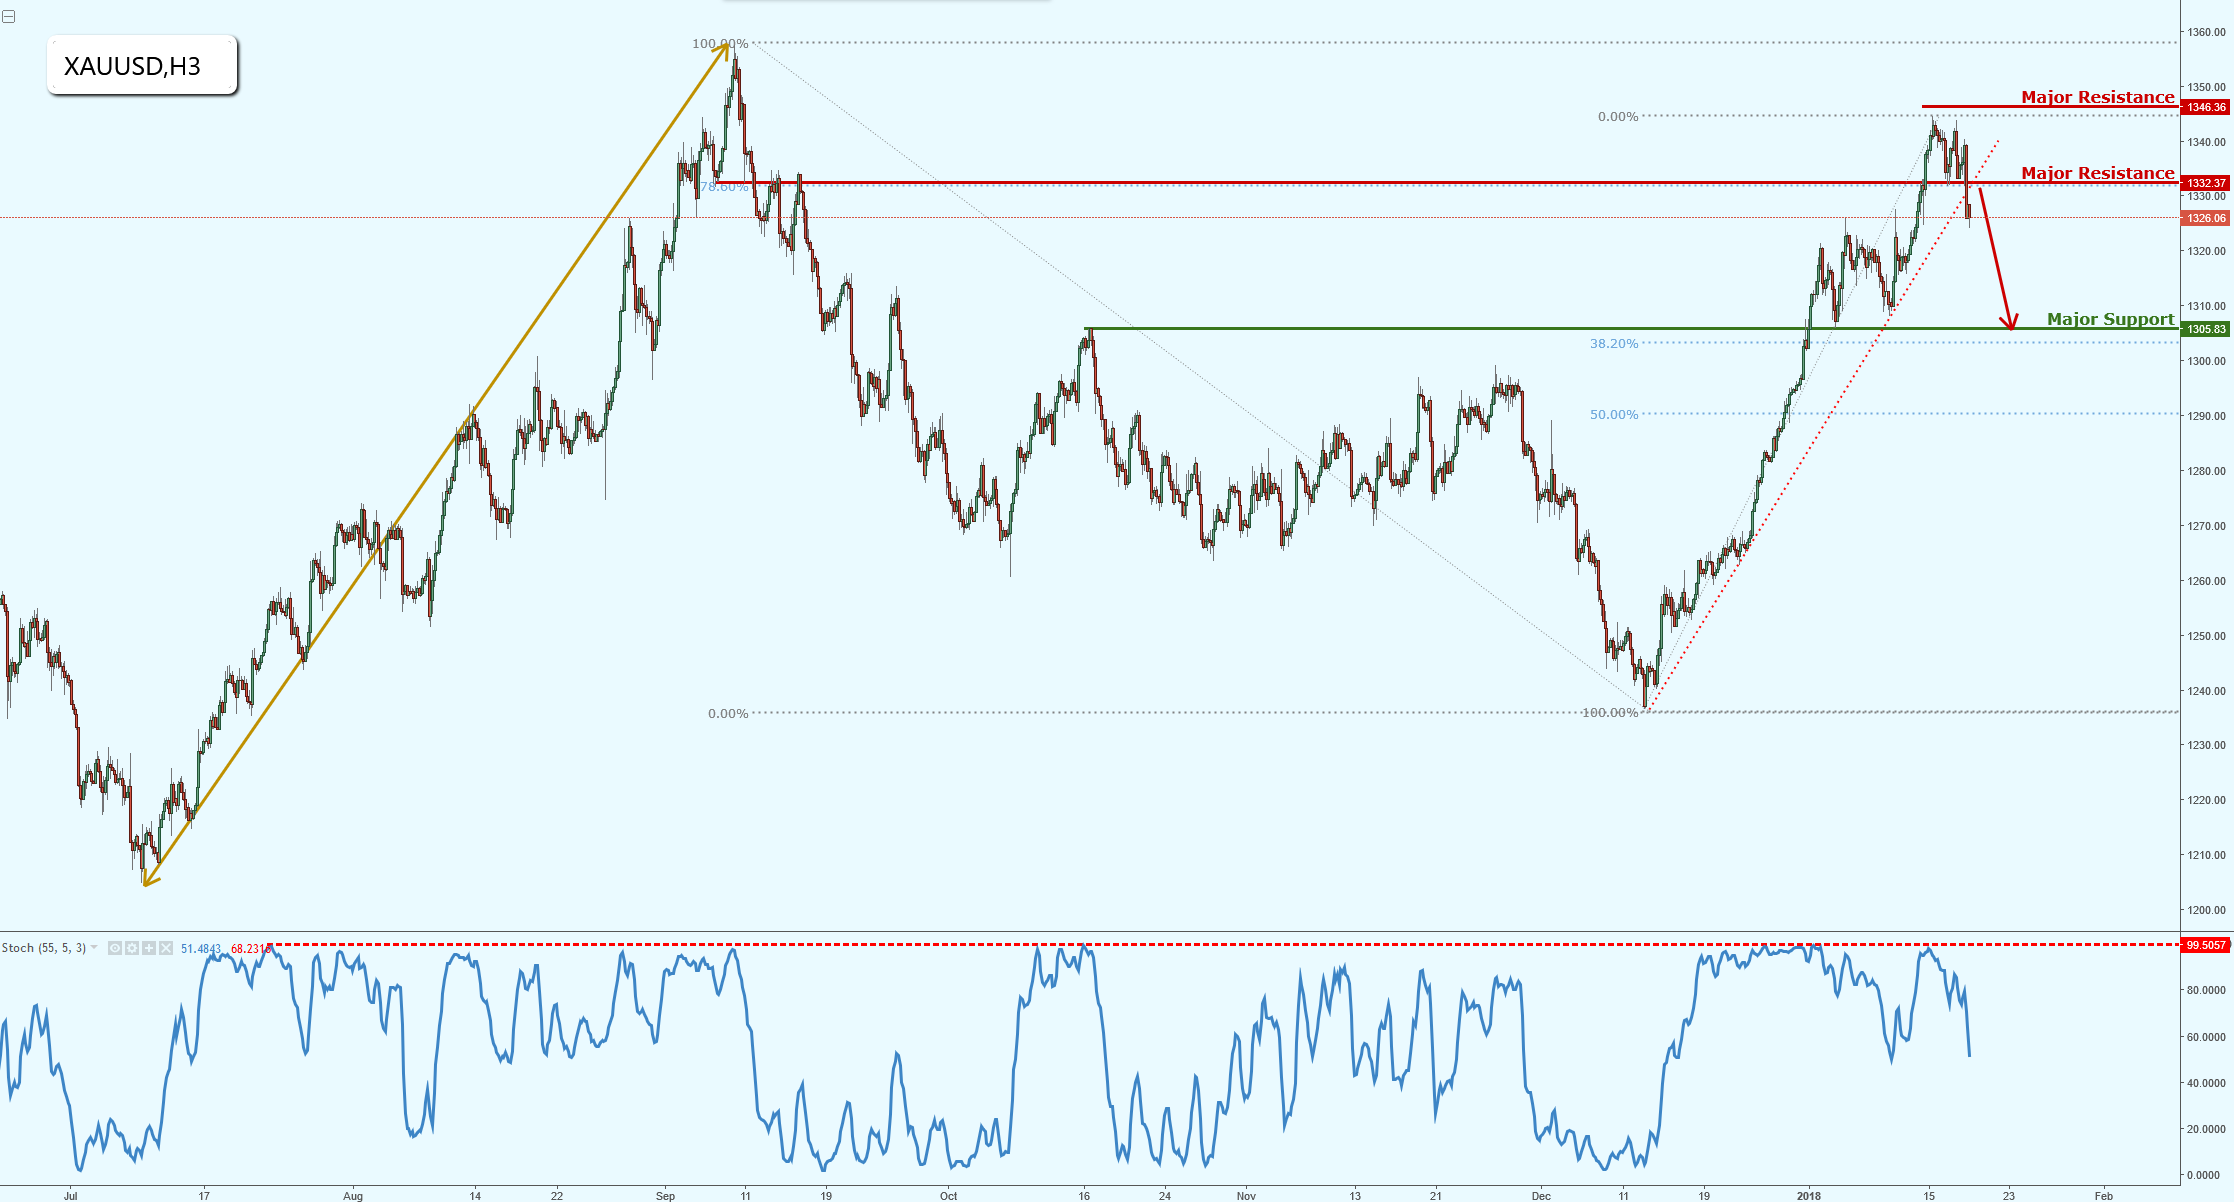
Task: Open the Stoch indicator dropdown arrow
Action: (x=94, y=948)
